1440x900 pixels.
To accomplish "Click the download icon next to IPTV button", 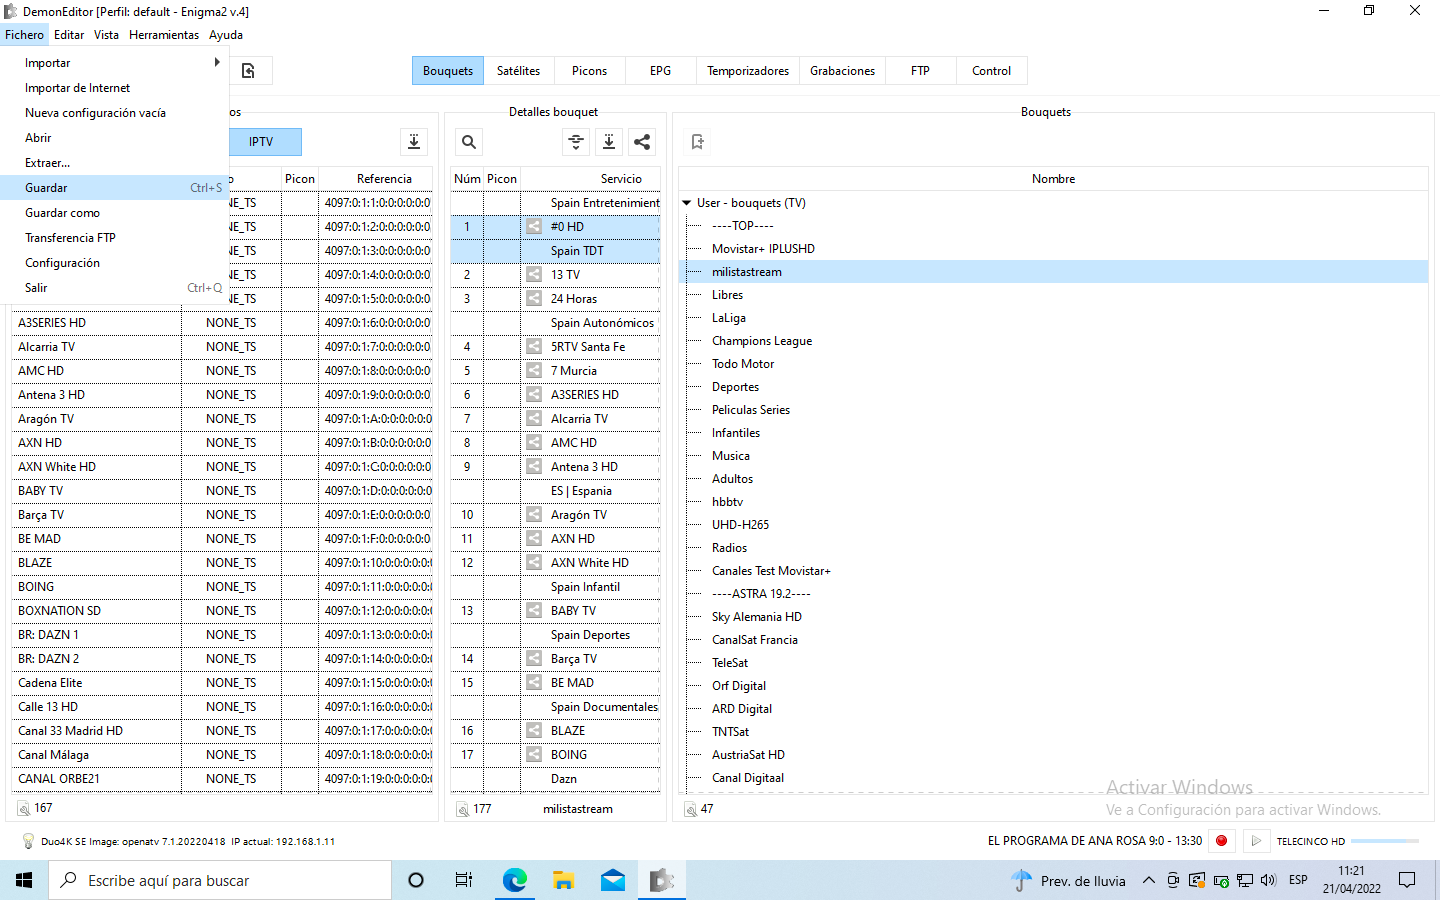I will (414, 142).
